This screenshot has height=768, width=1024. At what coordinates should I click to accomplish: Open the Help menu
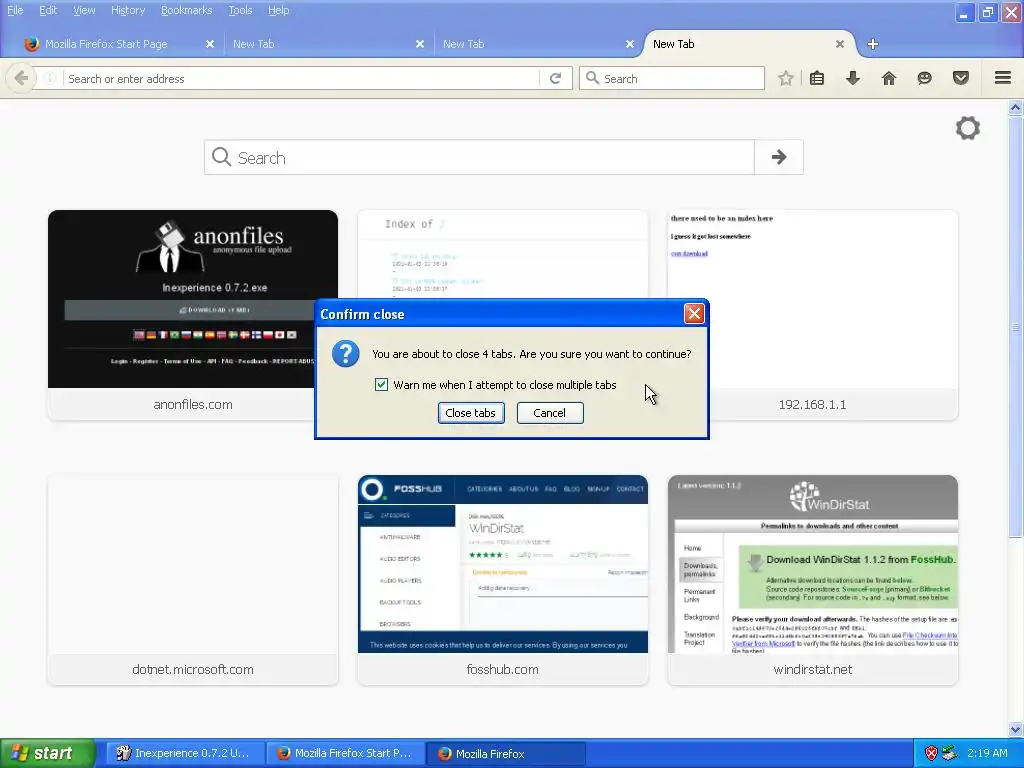[x=279, y=10]
